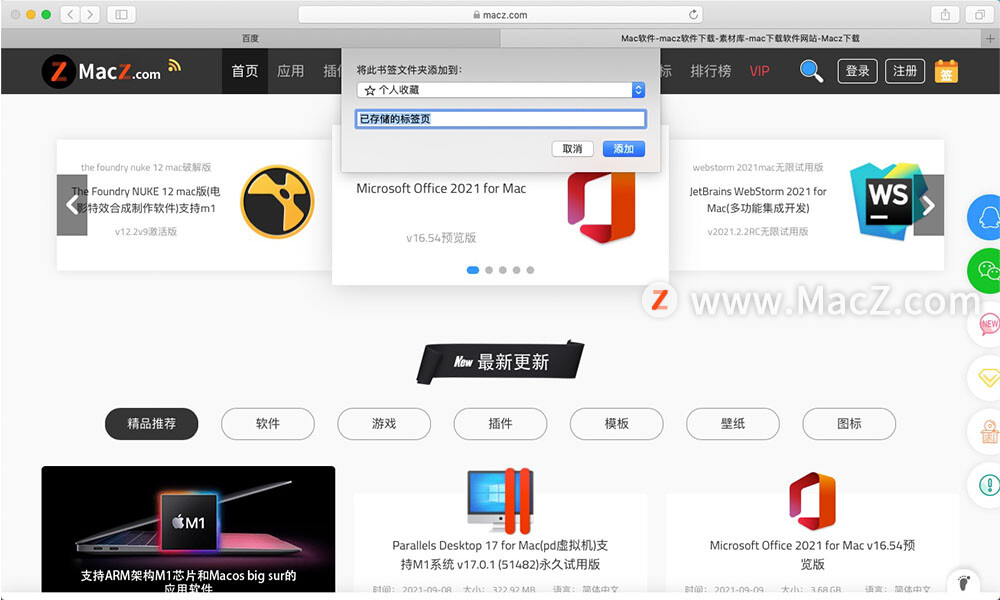Select the 壁纸 category pill
Image resolution: width=1000 pixels, height=600 pixels.
click(x=733, y=423)
